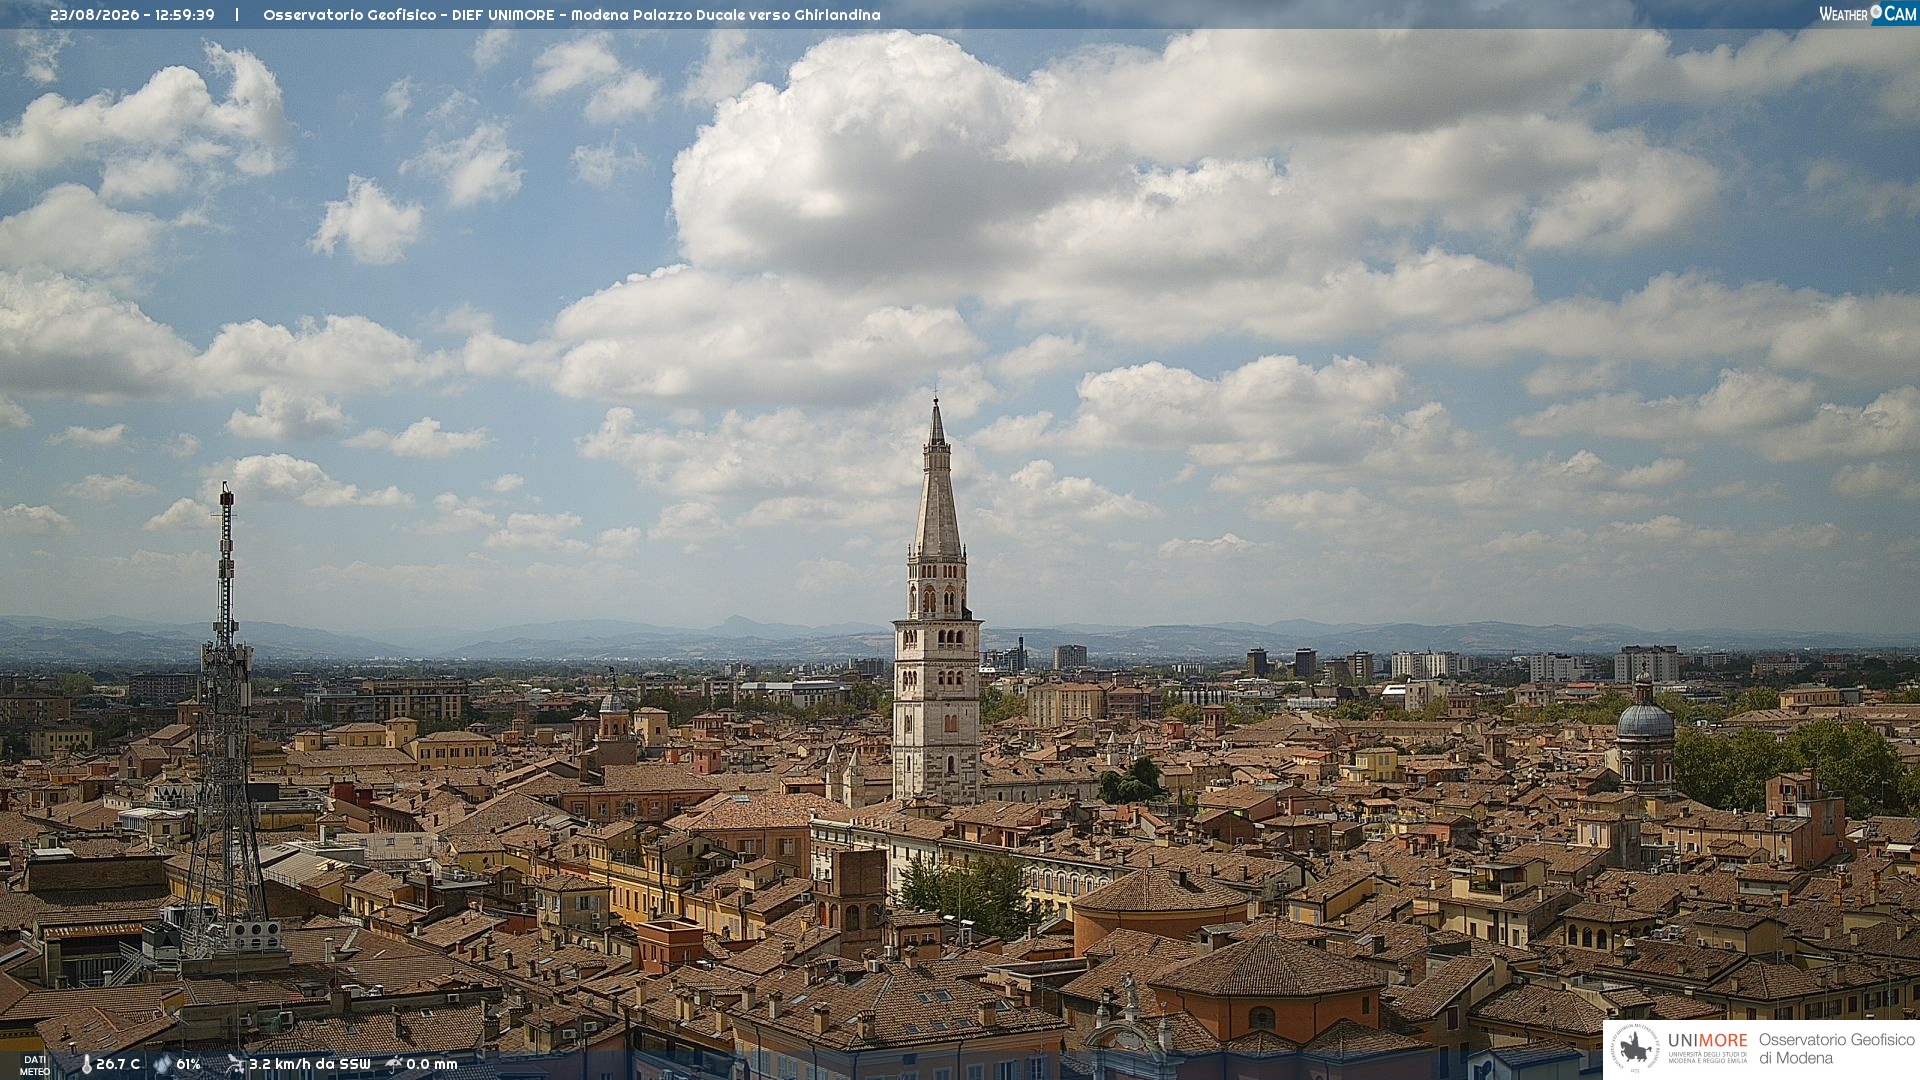Click the WeatherCAM logo
Image resolution: width=1920 pixels, height=1080 pixels.
coord(1868,14)
